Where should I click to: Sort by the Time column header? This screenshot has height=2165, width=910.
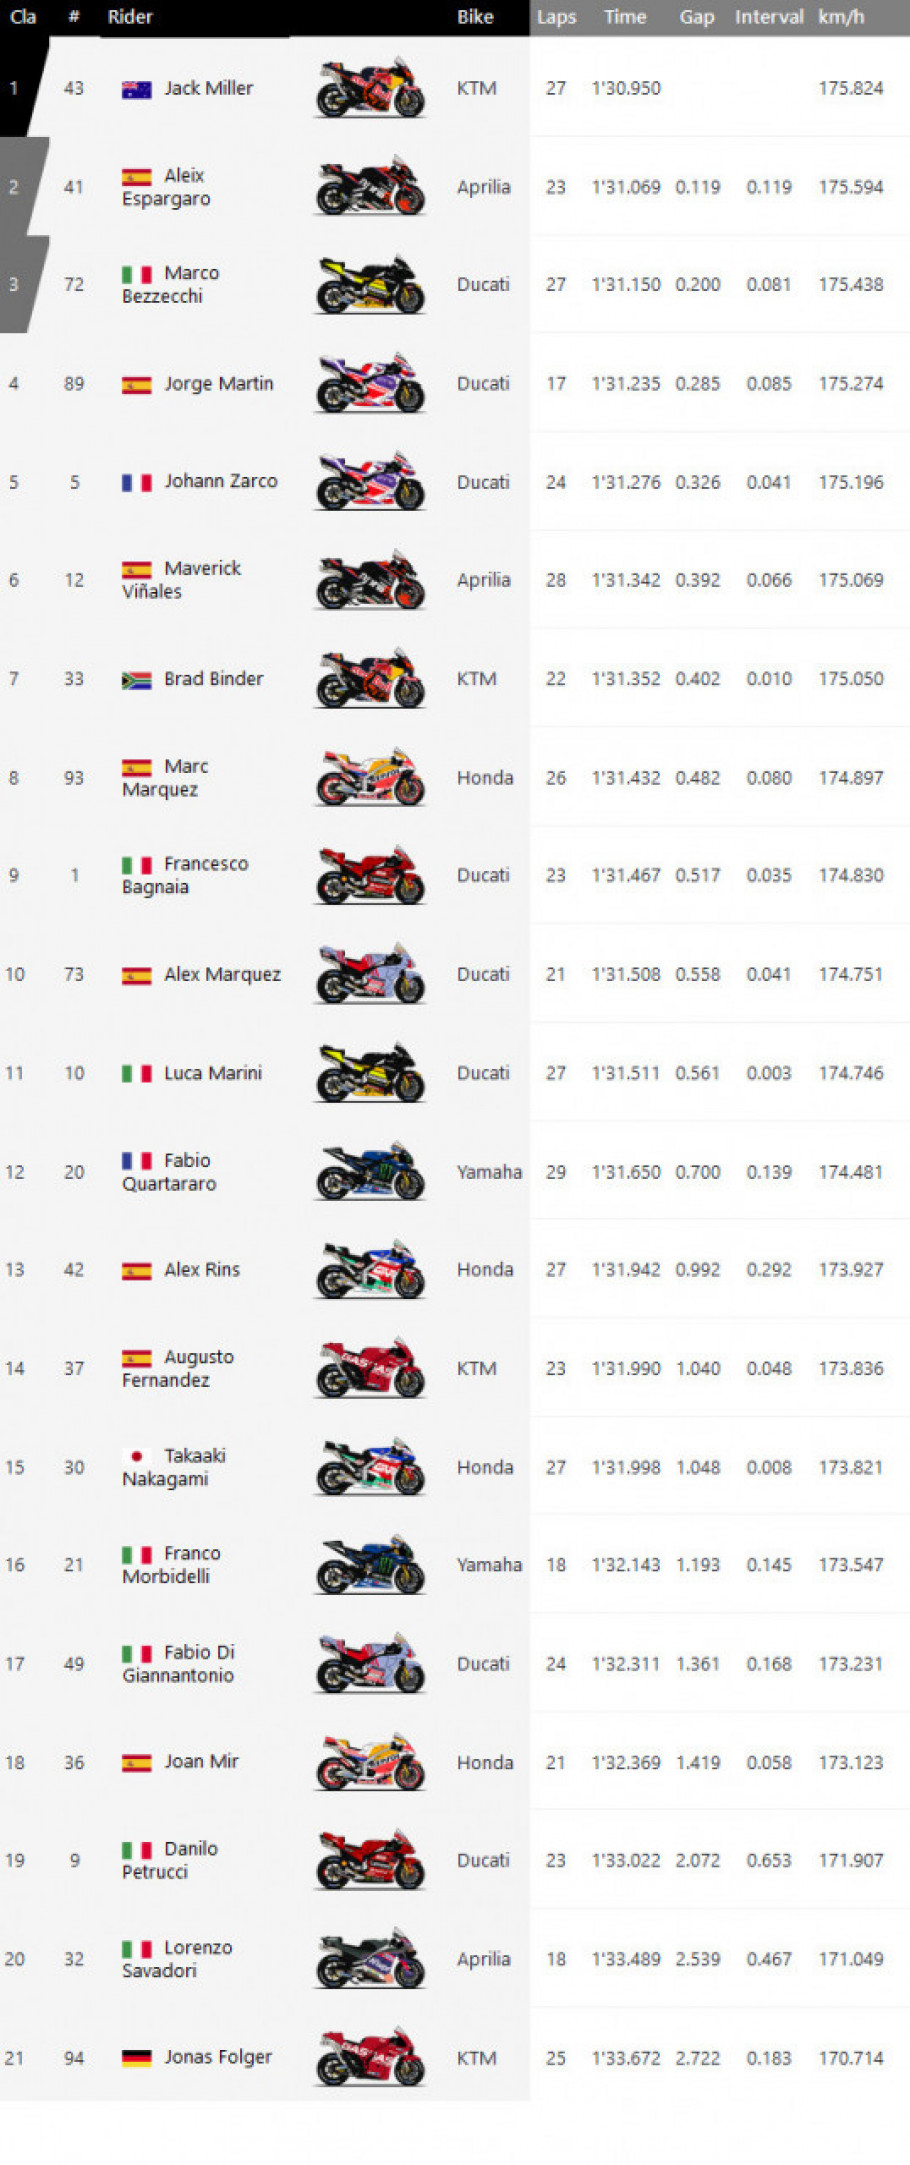pos(625,17)
